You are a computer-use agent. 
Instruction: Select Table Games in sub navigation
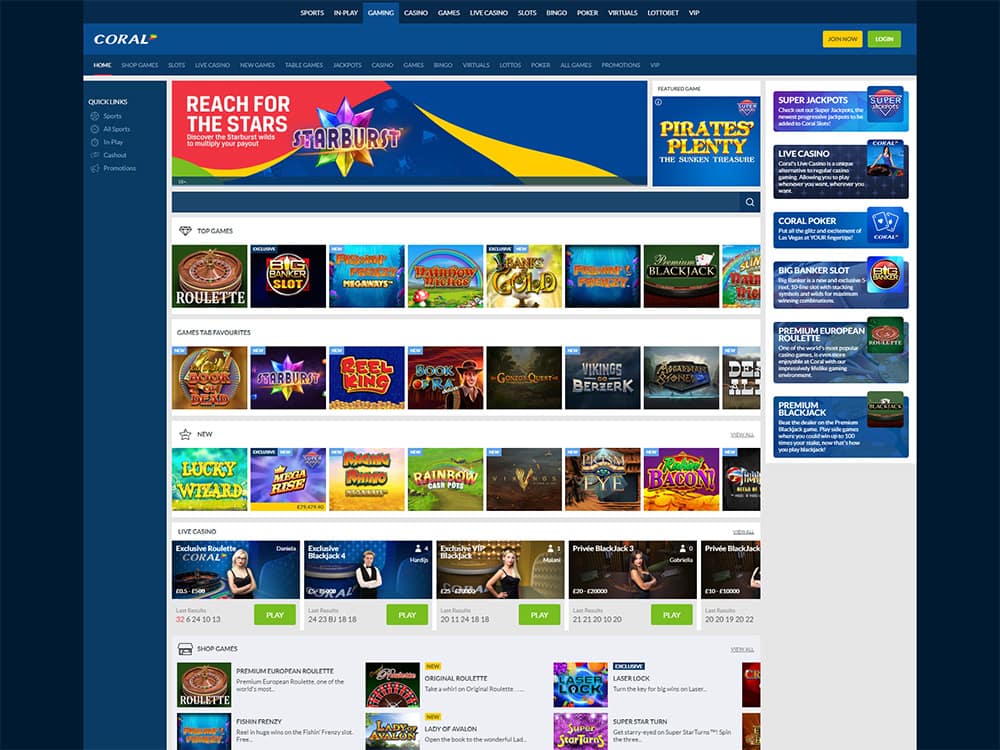click(x=304, y=65)
